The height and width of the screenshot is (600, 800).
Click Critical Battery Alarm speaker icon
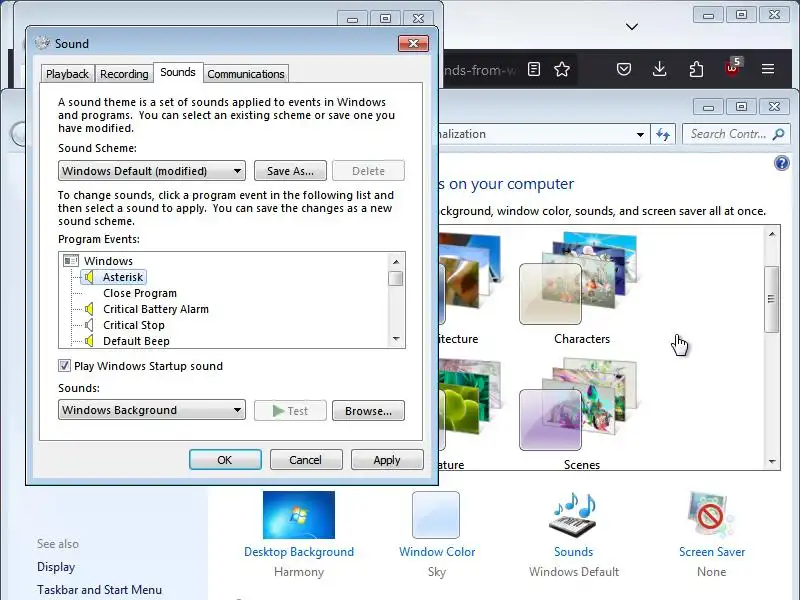pyautogui.click(x=89, y=309)
